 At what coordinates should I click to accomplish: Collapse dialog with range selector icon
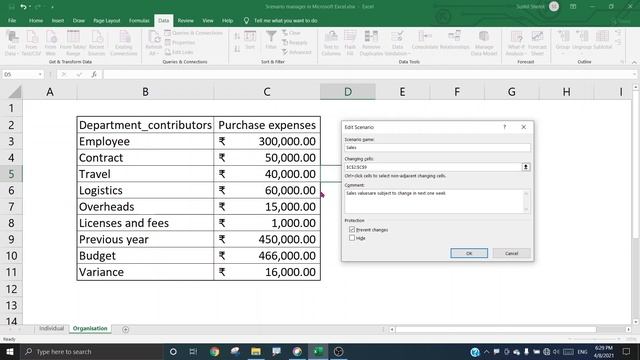[x=526, y=167]
